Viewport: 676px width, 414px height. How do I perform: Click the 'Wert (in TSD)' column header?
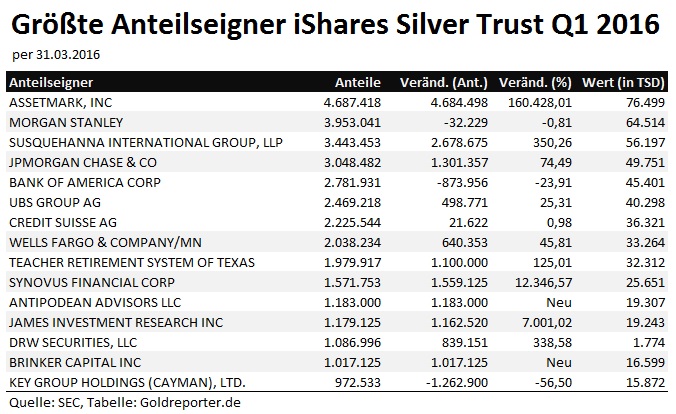pos(627,82)
